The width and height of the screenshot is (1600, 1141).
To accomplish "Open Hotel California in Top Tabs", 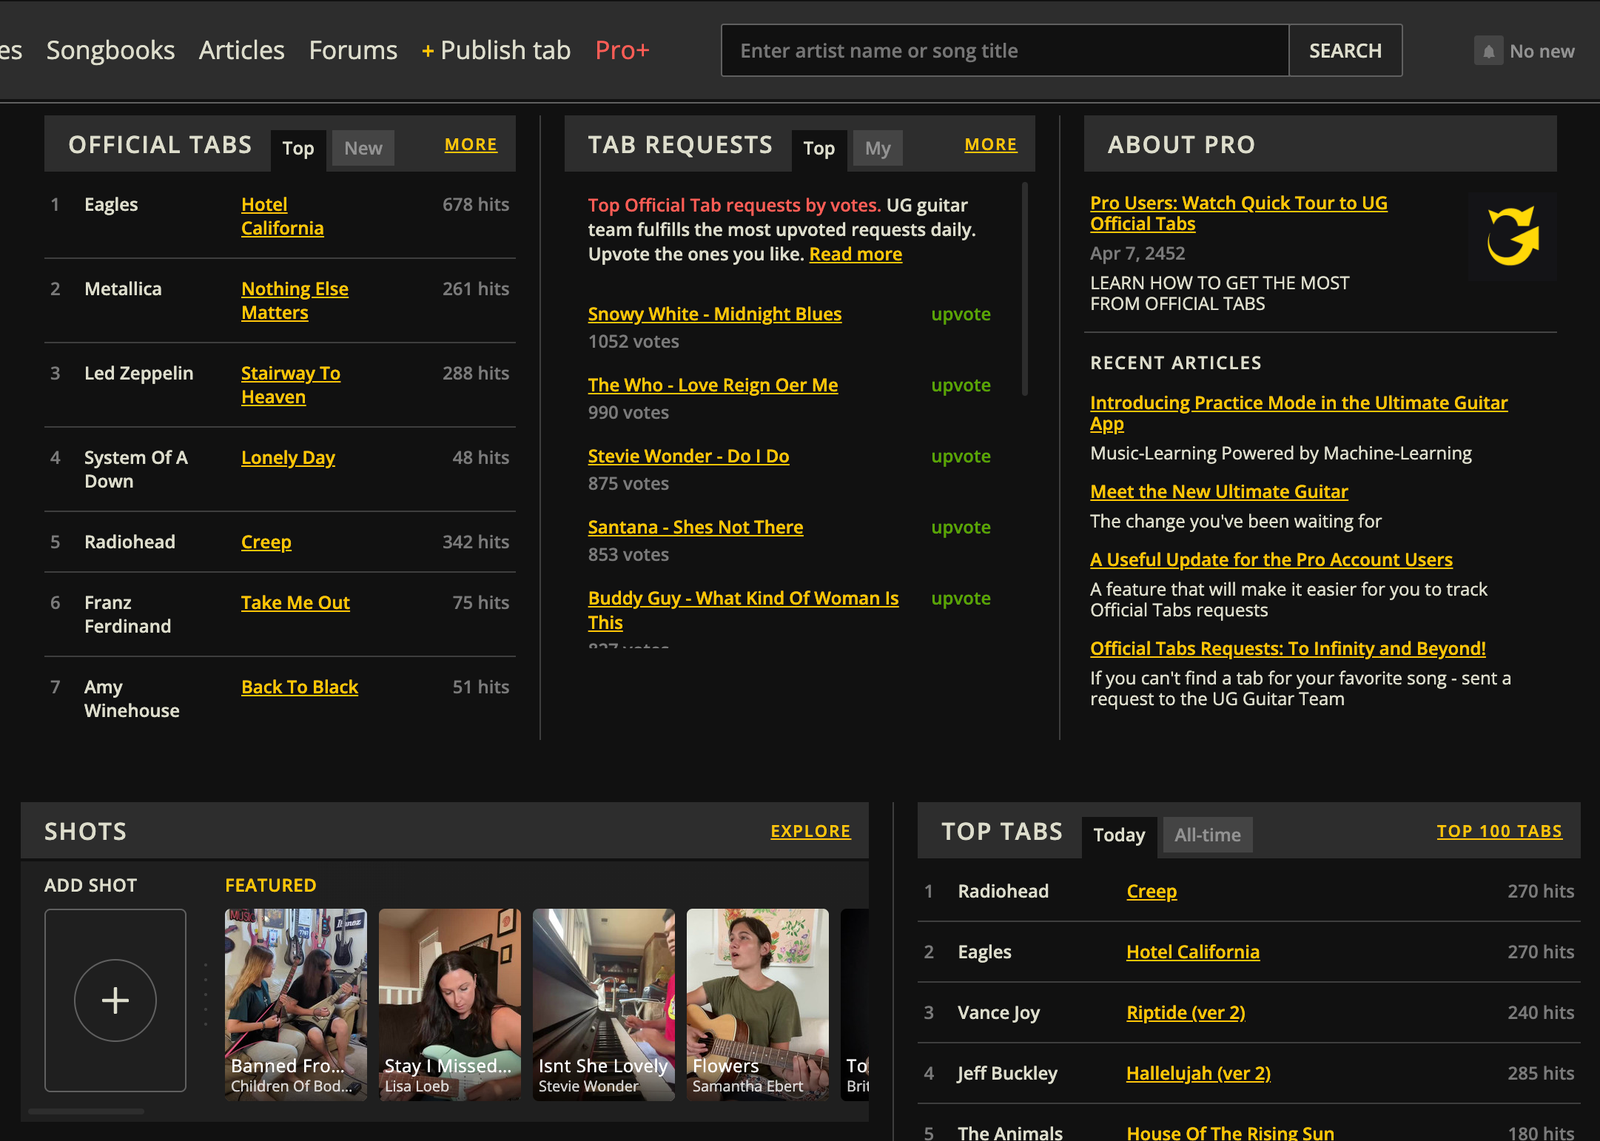I will tap(1193, 952).
